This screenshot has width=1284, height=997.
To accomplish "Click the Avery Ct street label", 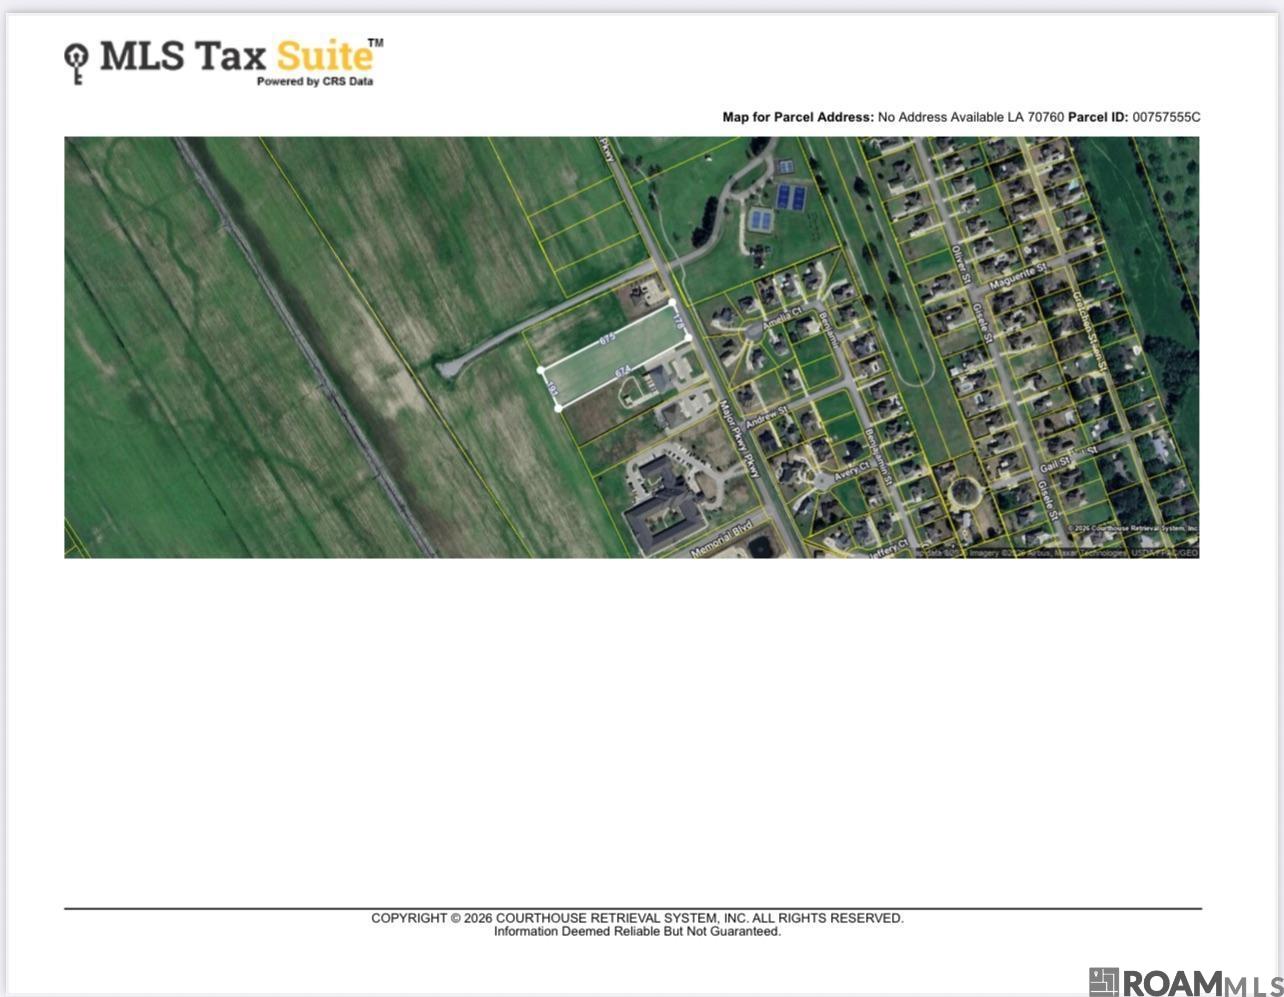I will (x=853, y=470).
